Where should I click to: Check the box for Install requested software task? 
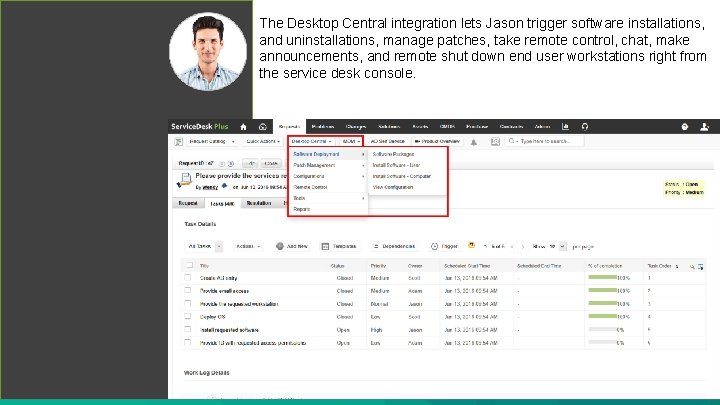[x=187, y=329]
